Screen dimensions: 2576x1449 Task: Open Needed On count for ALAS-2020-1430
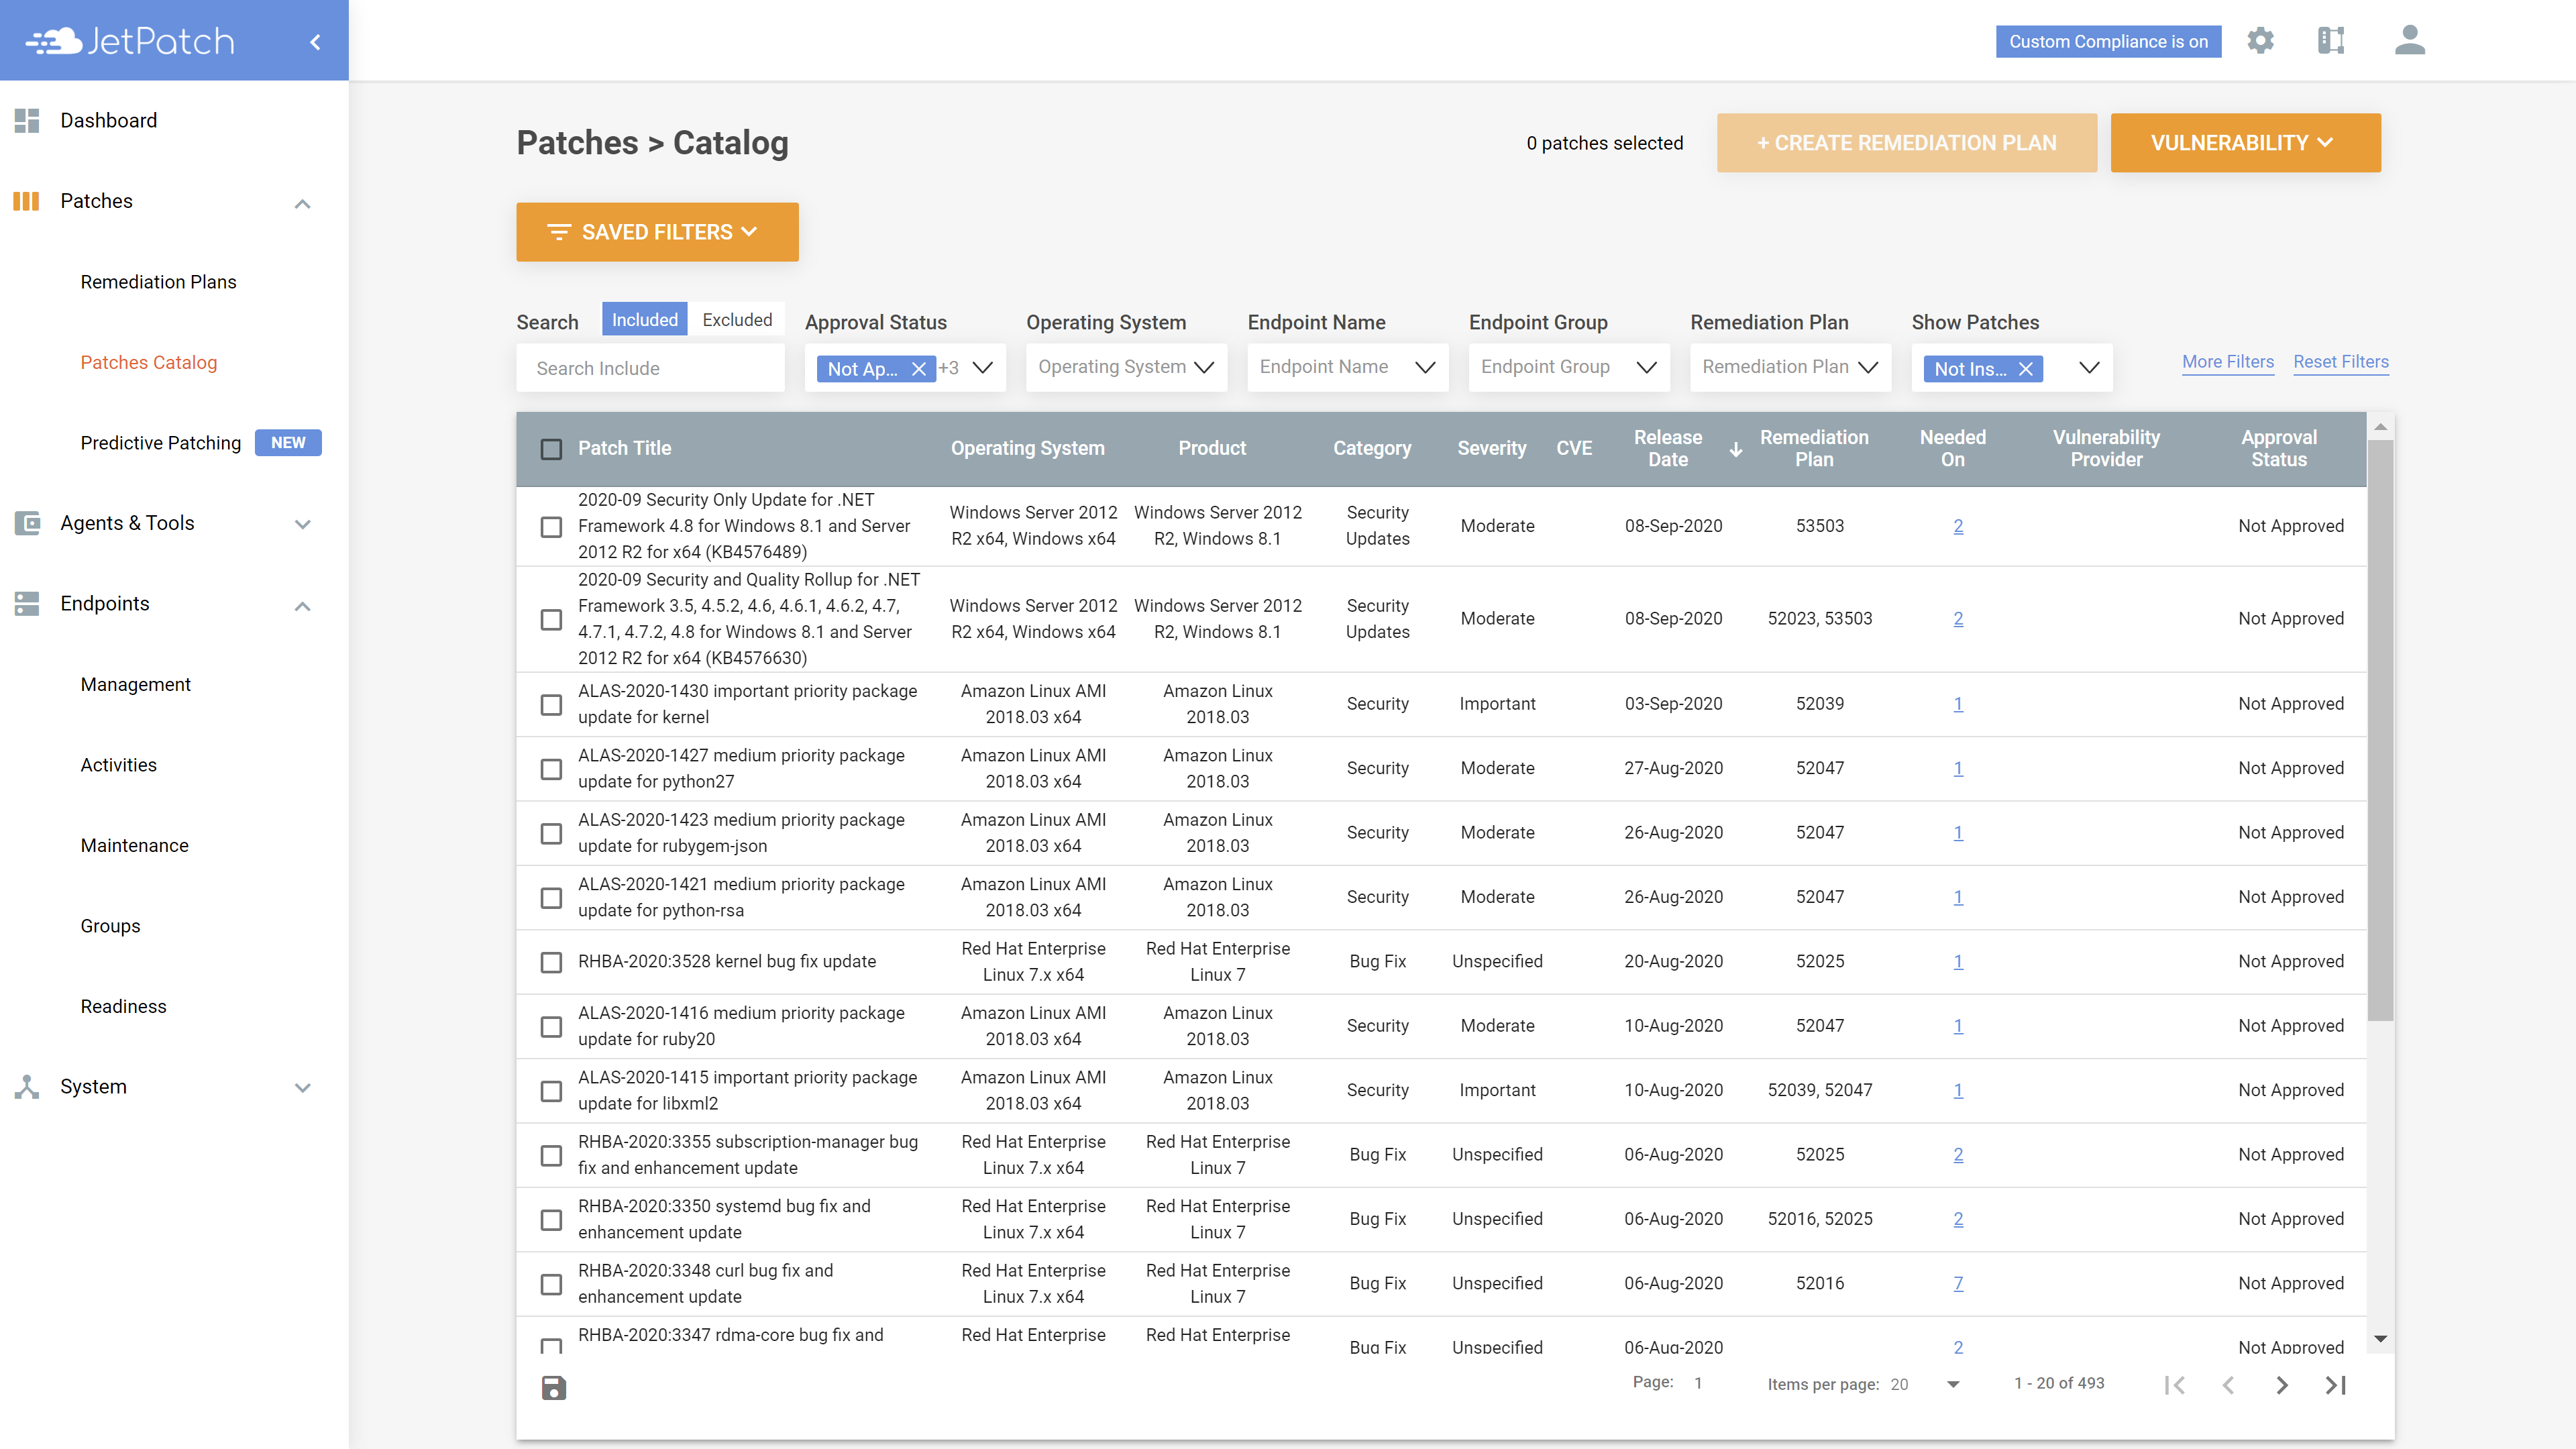pos(1957,704)
